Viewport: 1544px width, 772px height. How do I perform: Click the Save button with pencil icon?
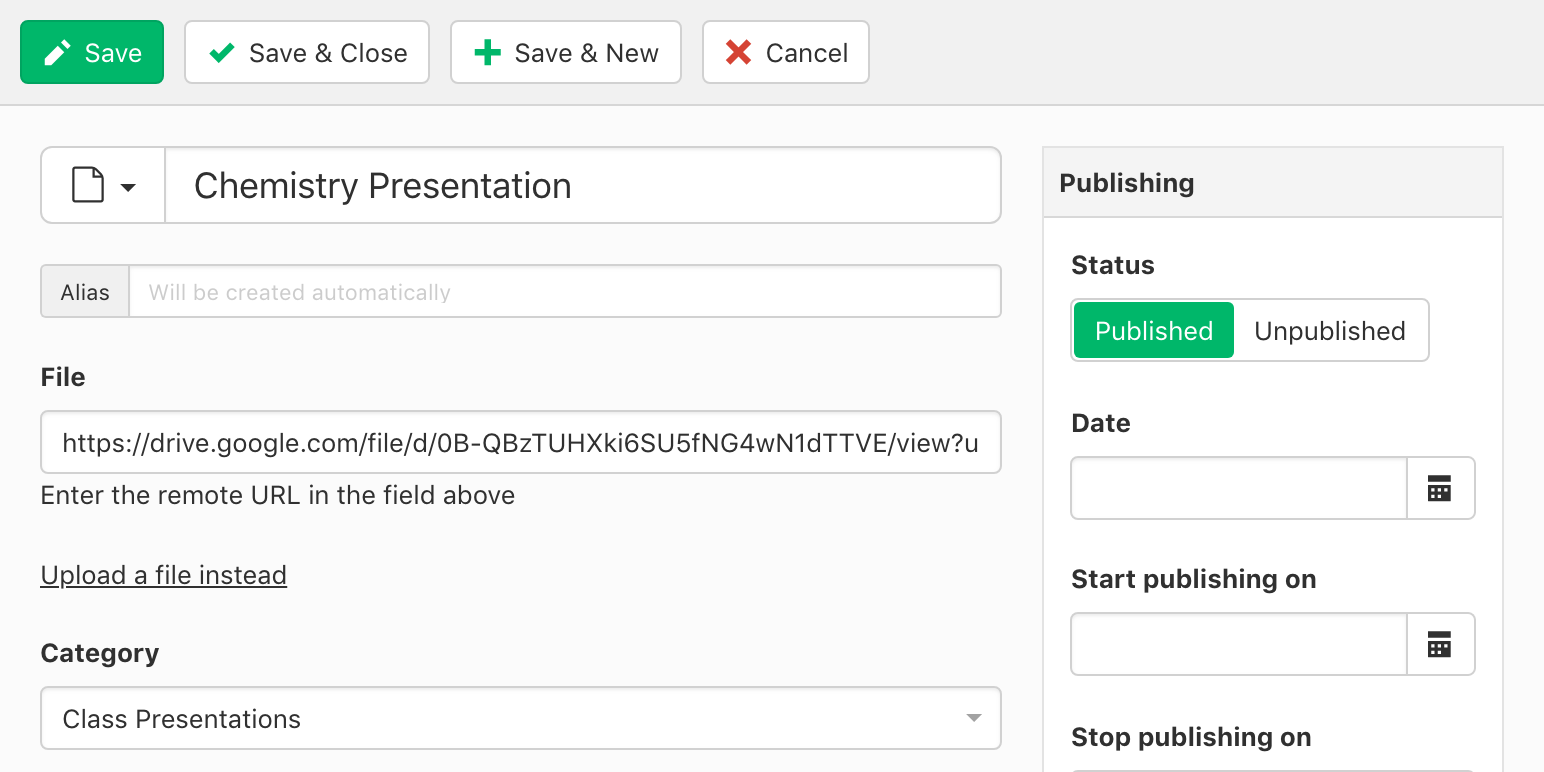(x=92, y=53)
